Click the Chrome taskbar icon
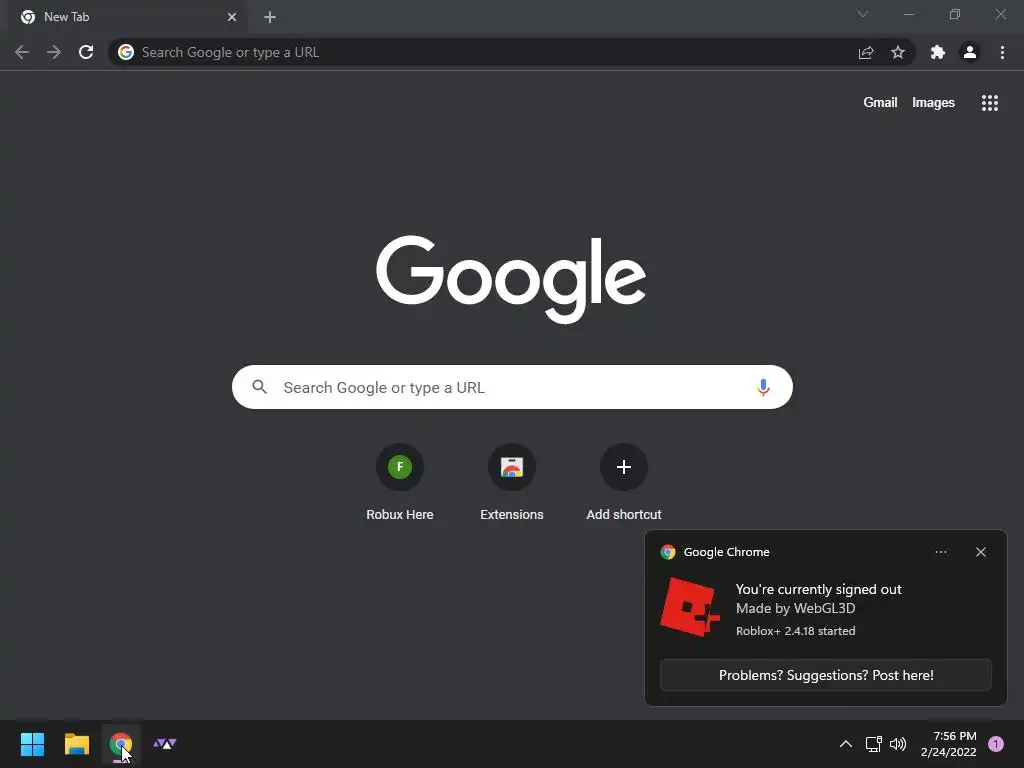1024x768 pixels. 121,744
